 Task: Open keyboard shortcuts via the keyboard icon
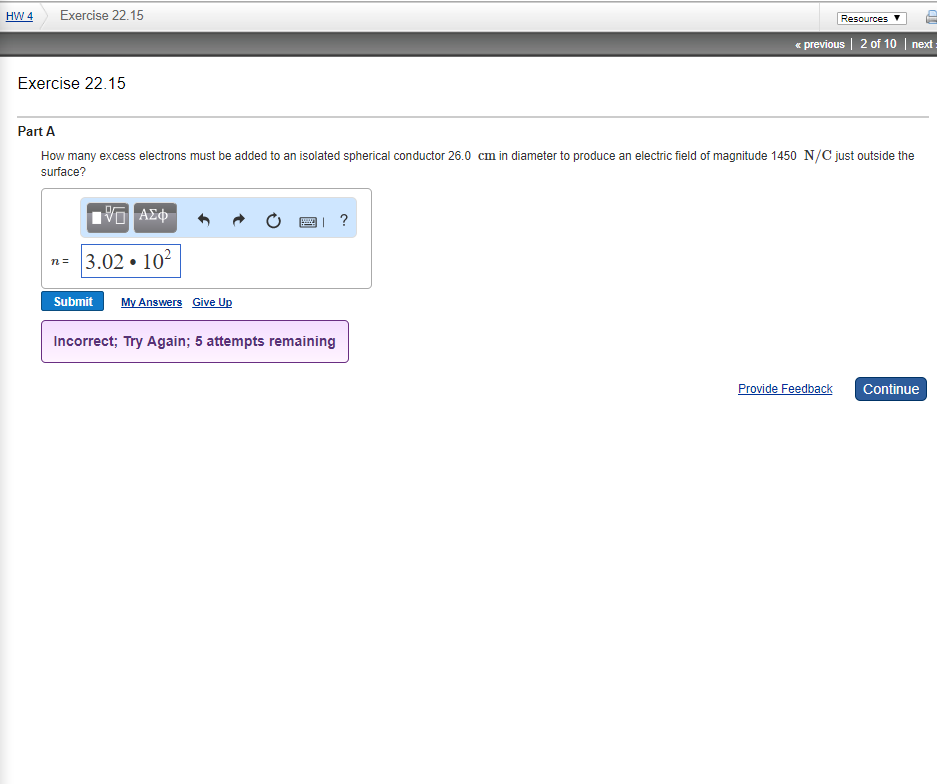[x=308, y=221]
